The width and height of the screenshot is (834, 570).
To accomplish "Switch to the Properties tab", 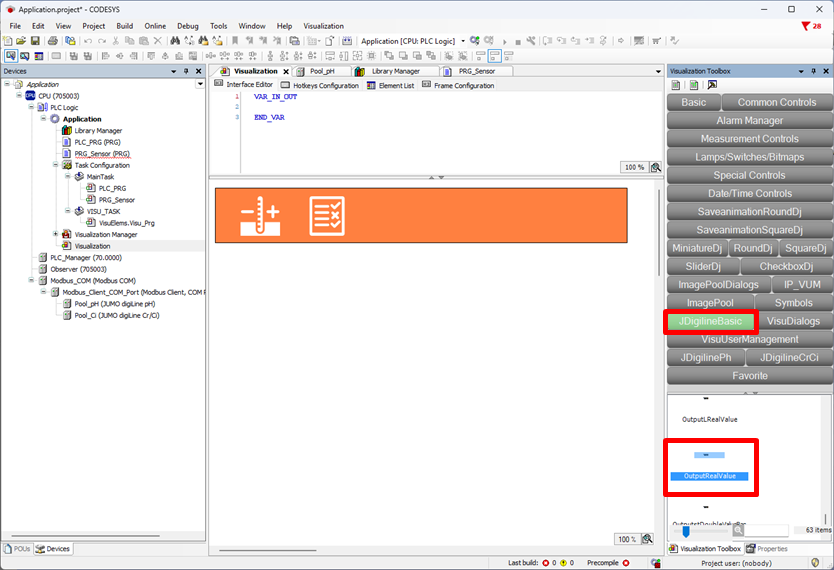I will tap(767, 549).
